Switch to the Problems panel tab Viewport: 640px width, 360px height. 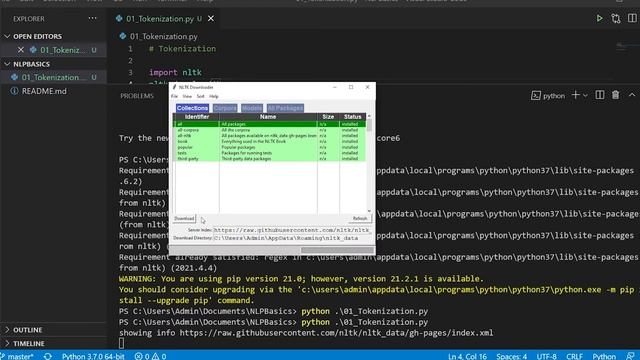click(137, 96)
